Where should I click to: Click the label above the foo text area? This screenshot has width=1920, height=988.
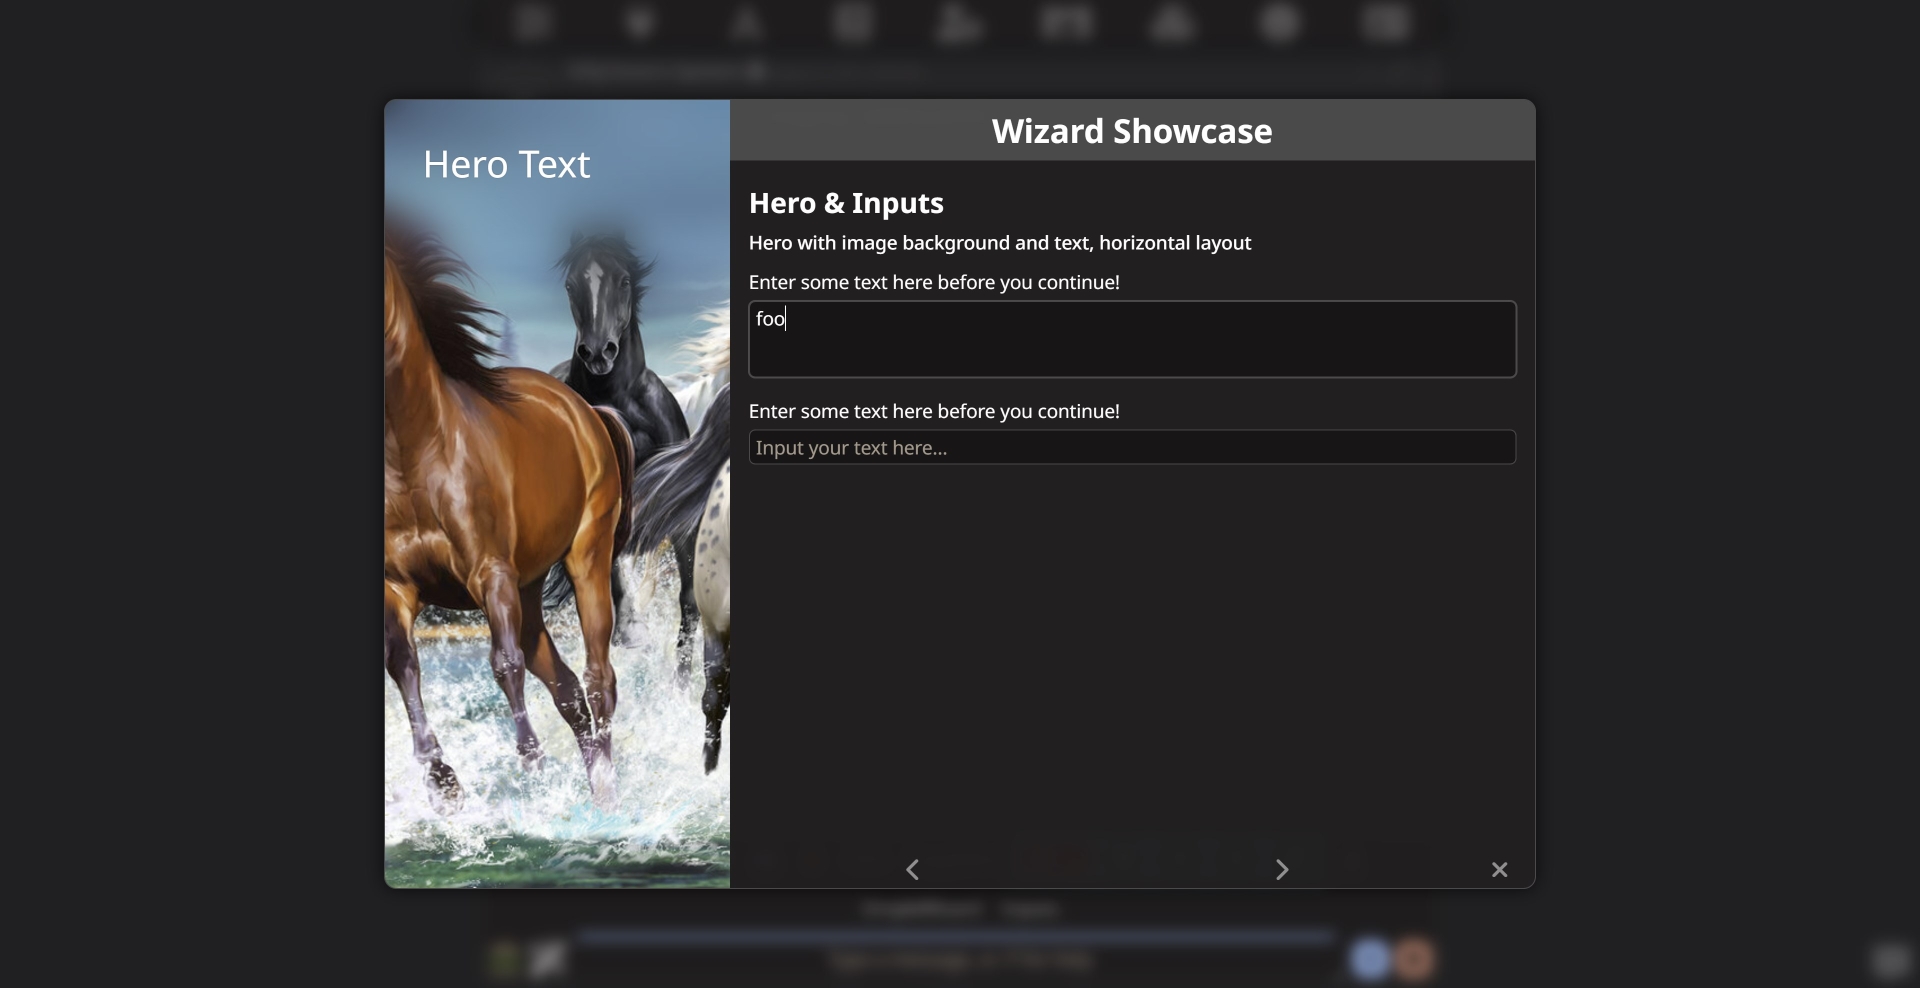tap(934, 282)
